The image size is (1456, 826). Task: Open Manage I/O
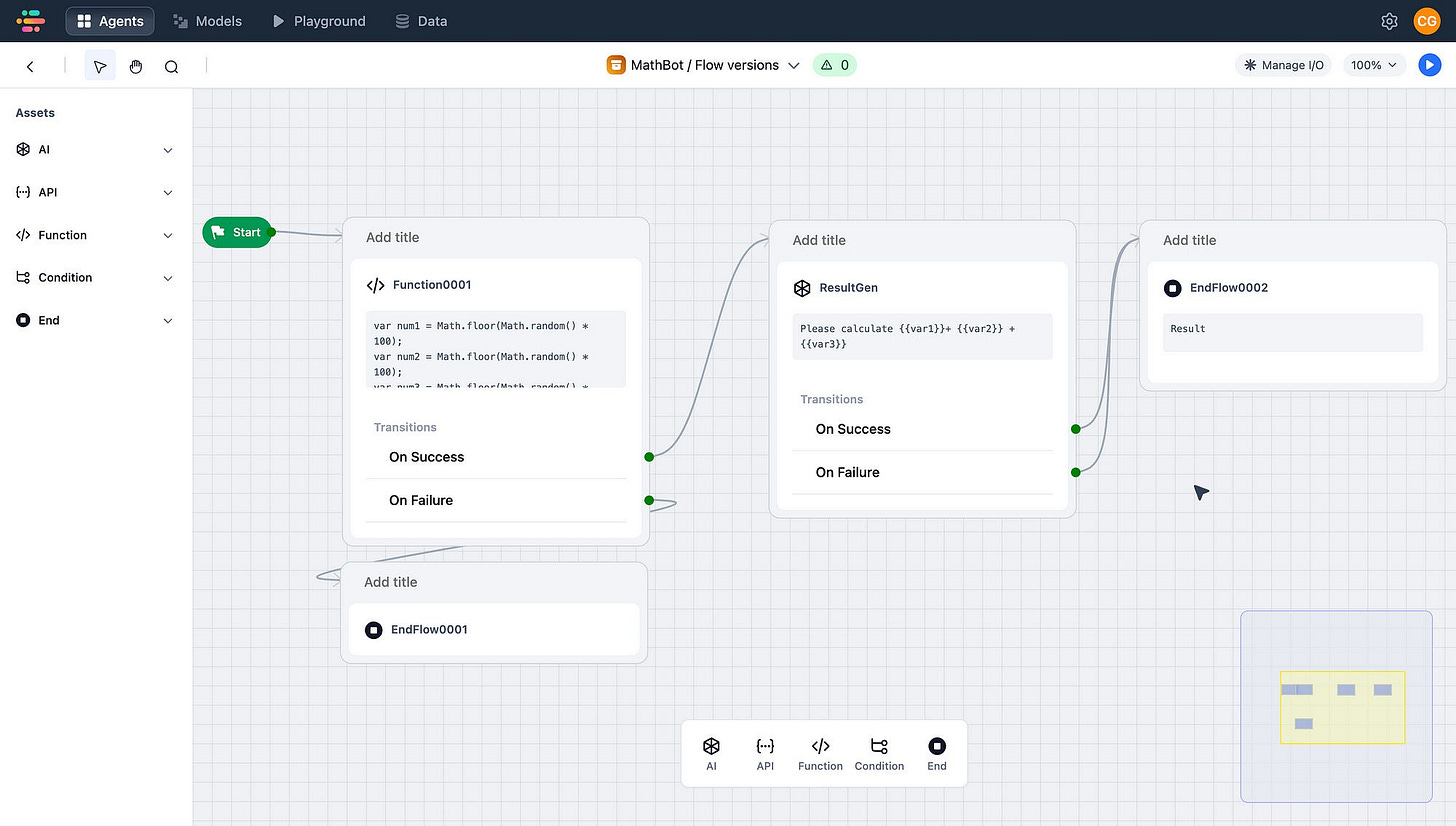point(1283,65)
